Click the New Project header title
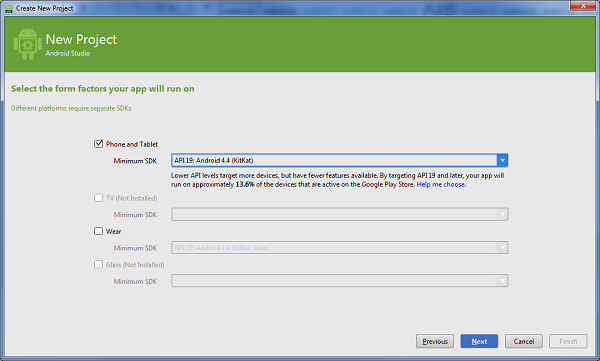Screen dimensions: 600x361 tap(81, 39)
